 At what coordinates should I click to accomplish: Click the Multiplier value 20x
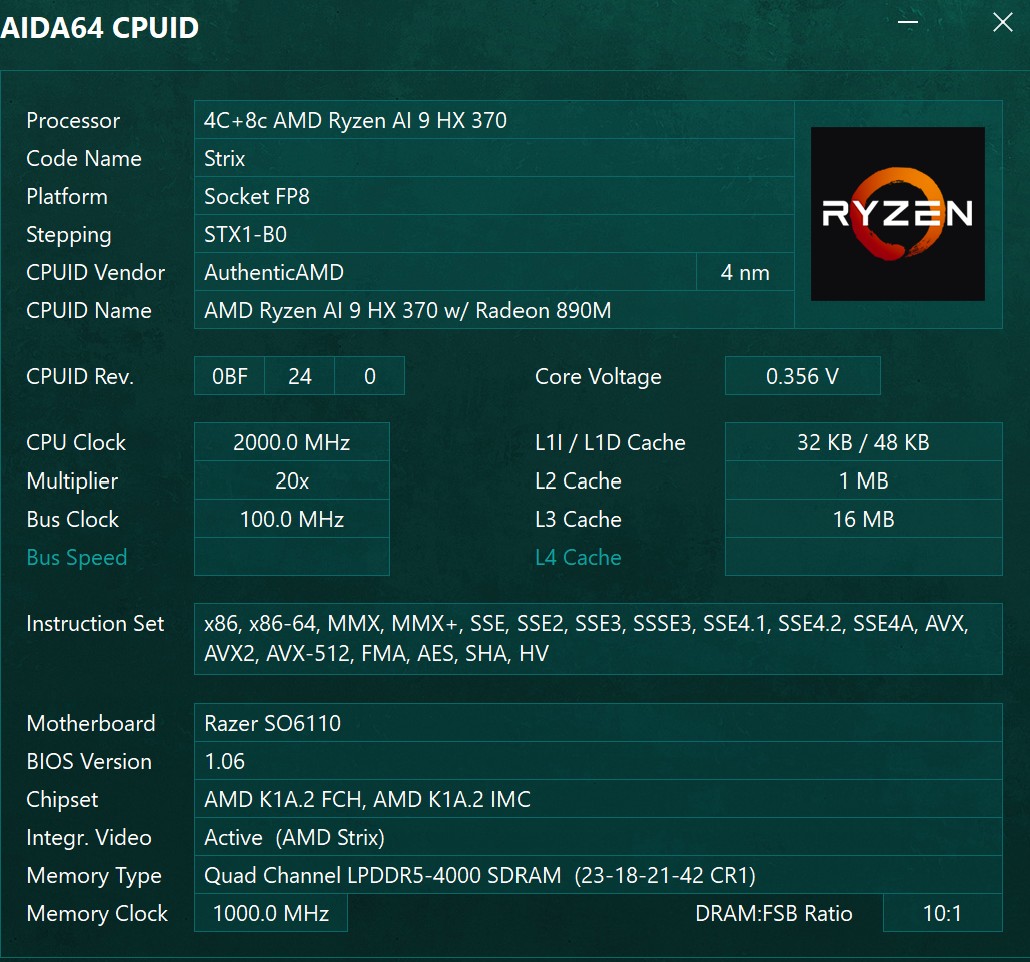pos(292,480)
